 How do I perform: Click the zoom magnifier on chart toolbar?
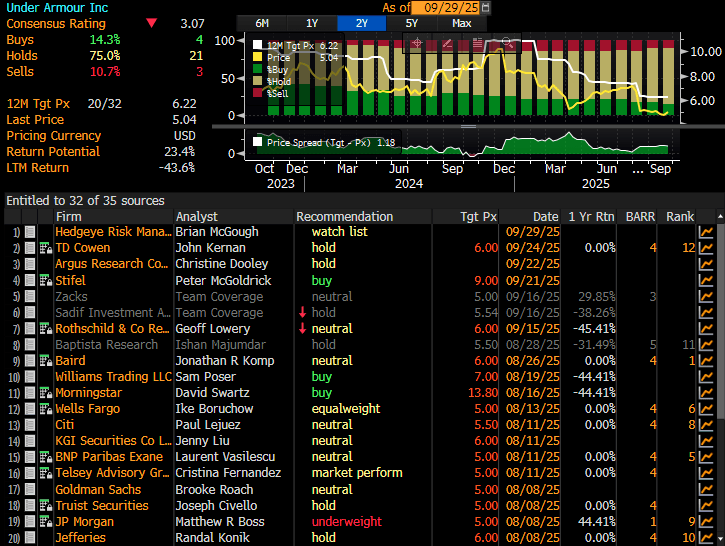[507, 43]
